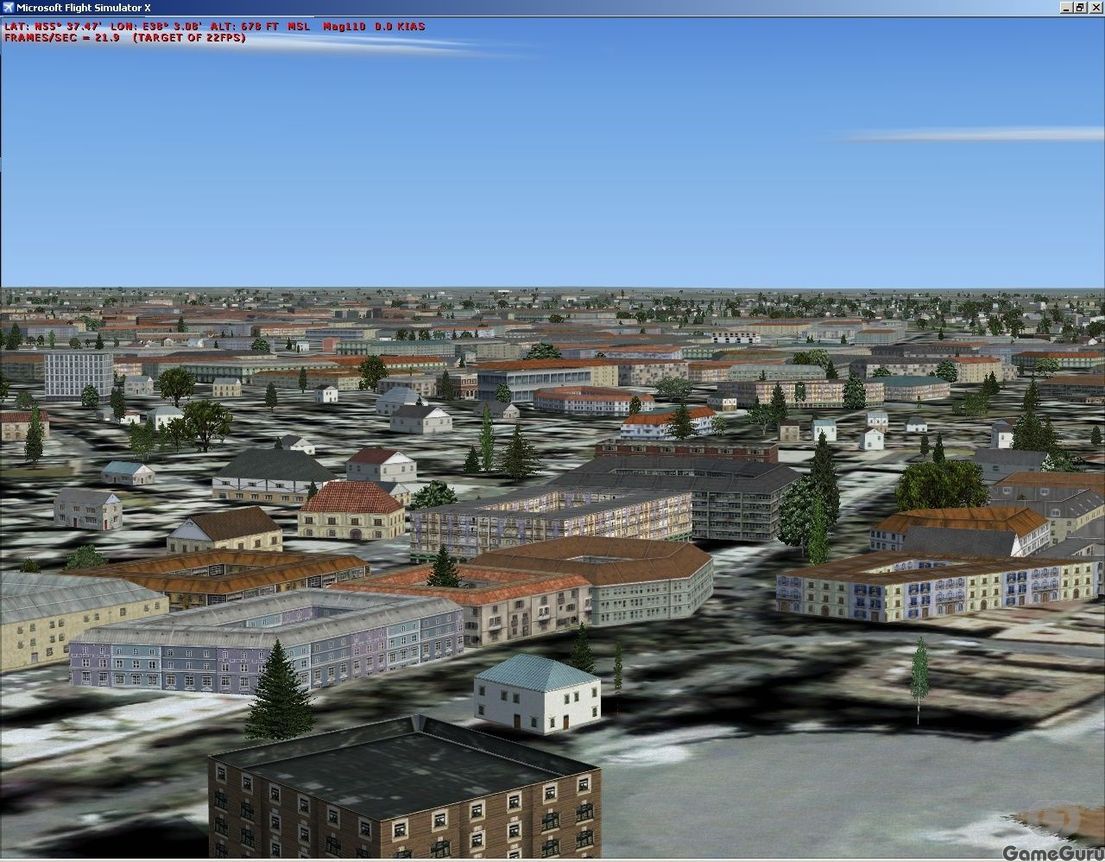Click the "LAT: N55° 37.47'" latitude readout

tap(54, 27)
